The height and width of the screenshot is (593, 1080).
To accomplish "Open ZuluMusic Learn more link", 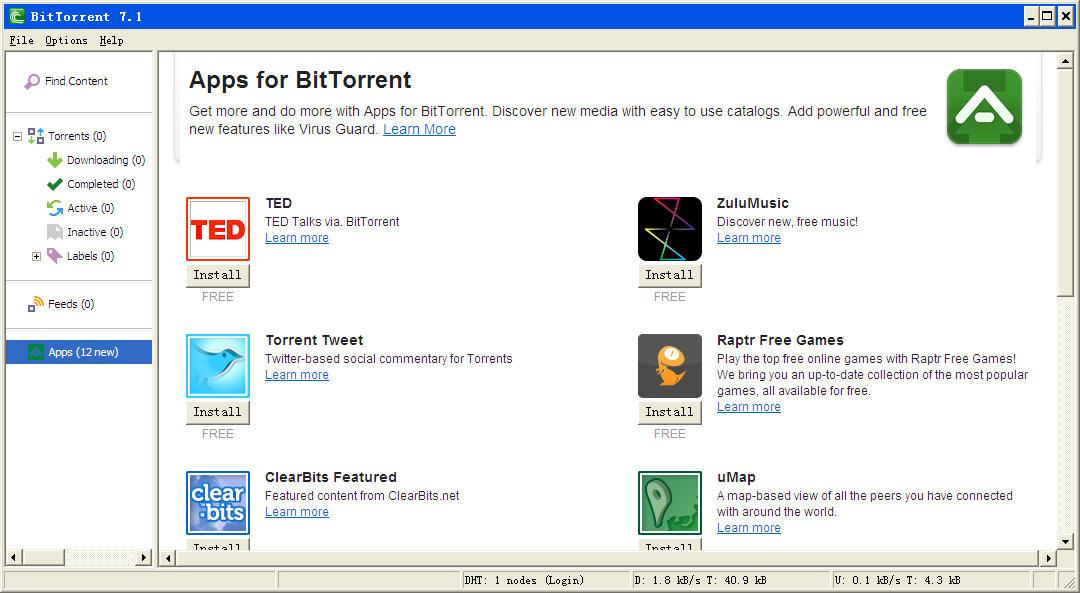I will coord(749,238).
